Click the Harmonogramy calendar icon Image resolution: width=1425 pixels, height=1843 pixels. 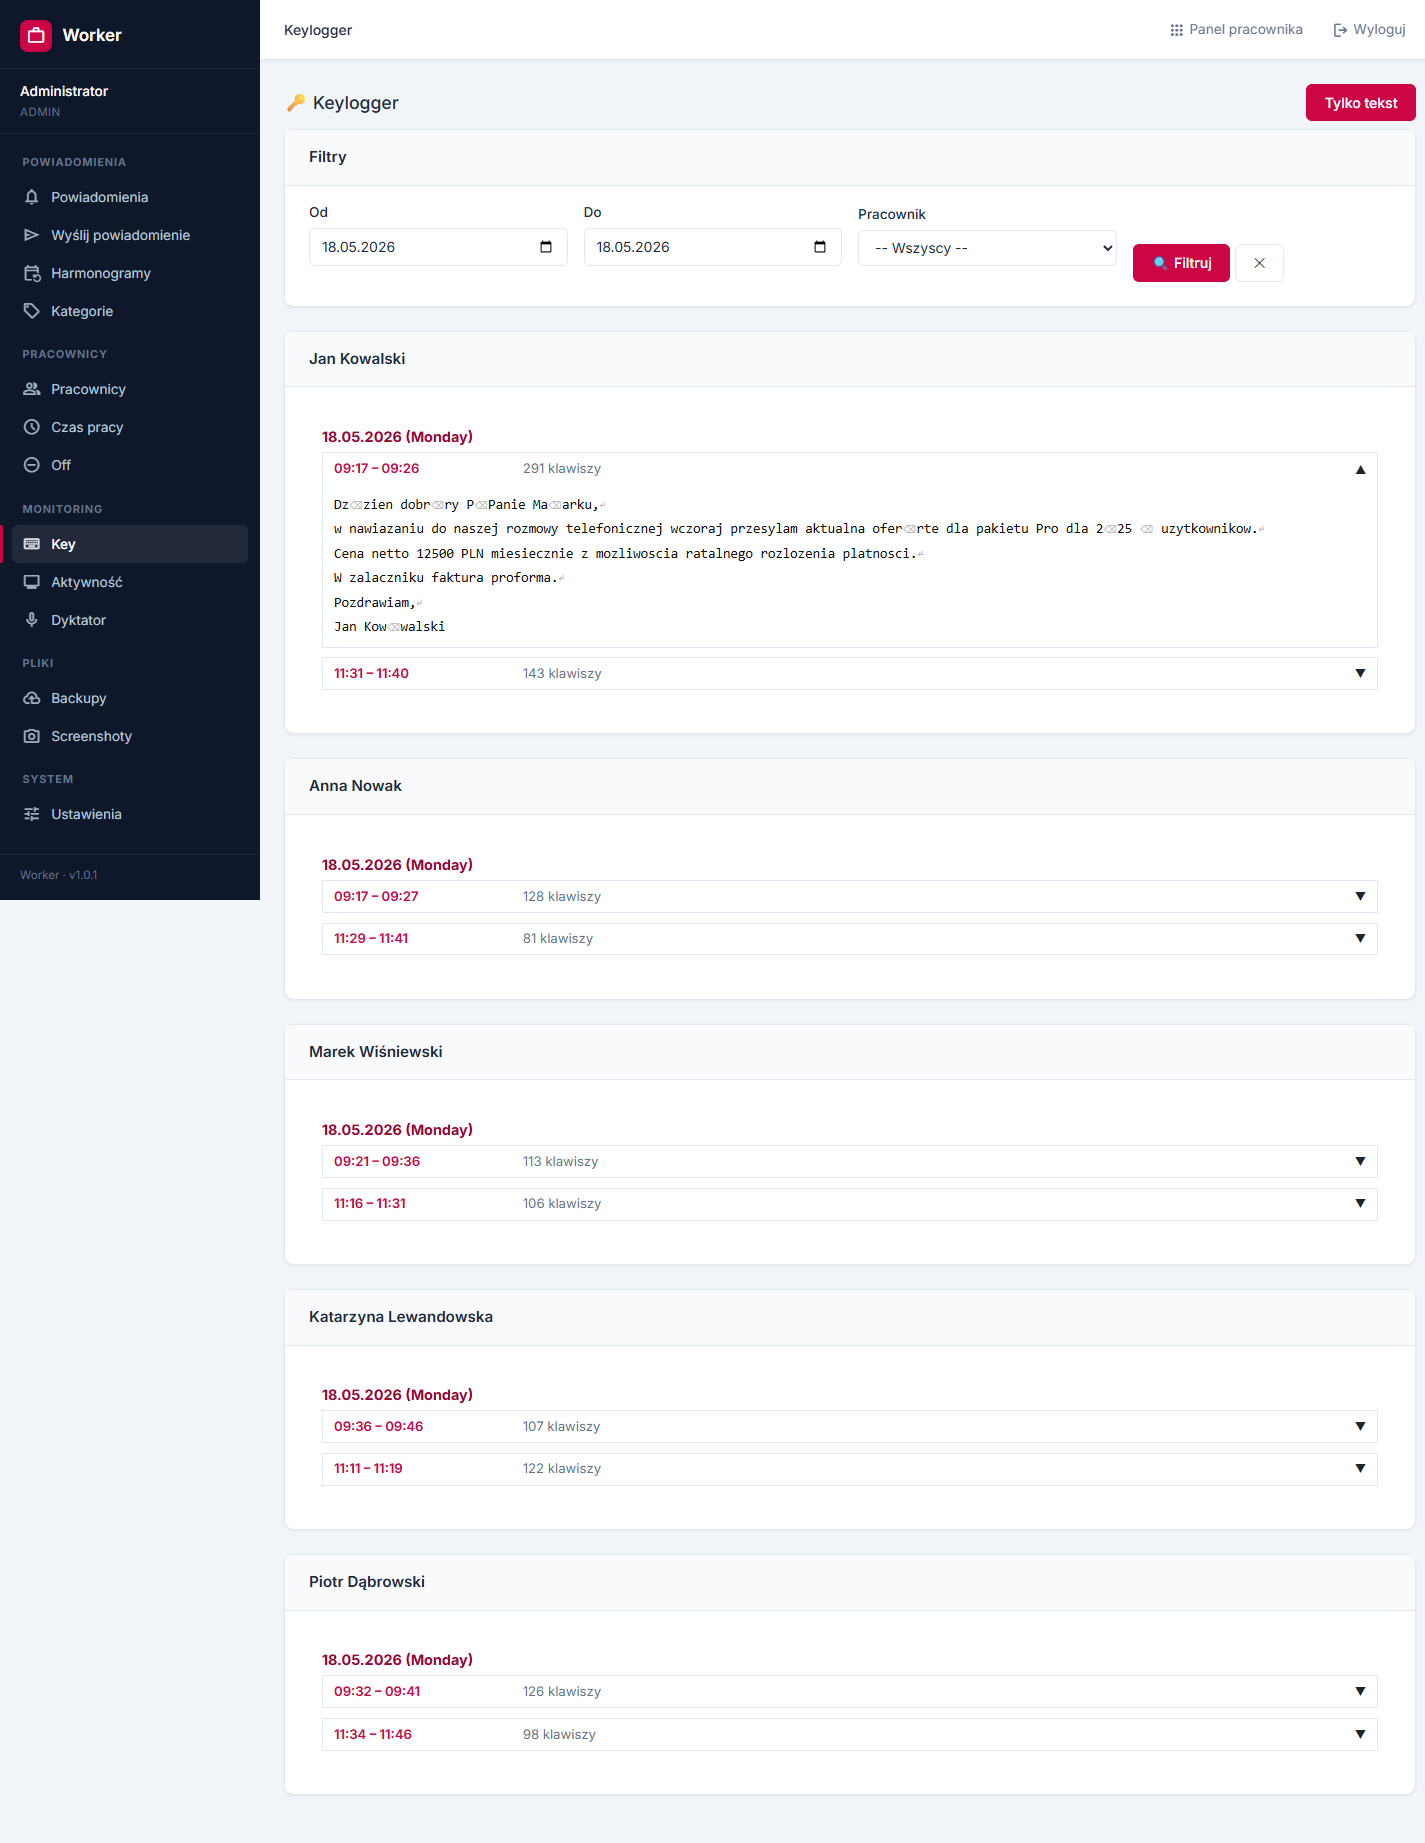coord(32,273)
